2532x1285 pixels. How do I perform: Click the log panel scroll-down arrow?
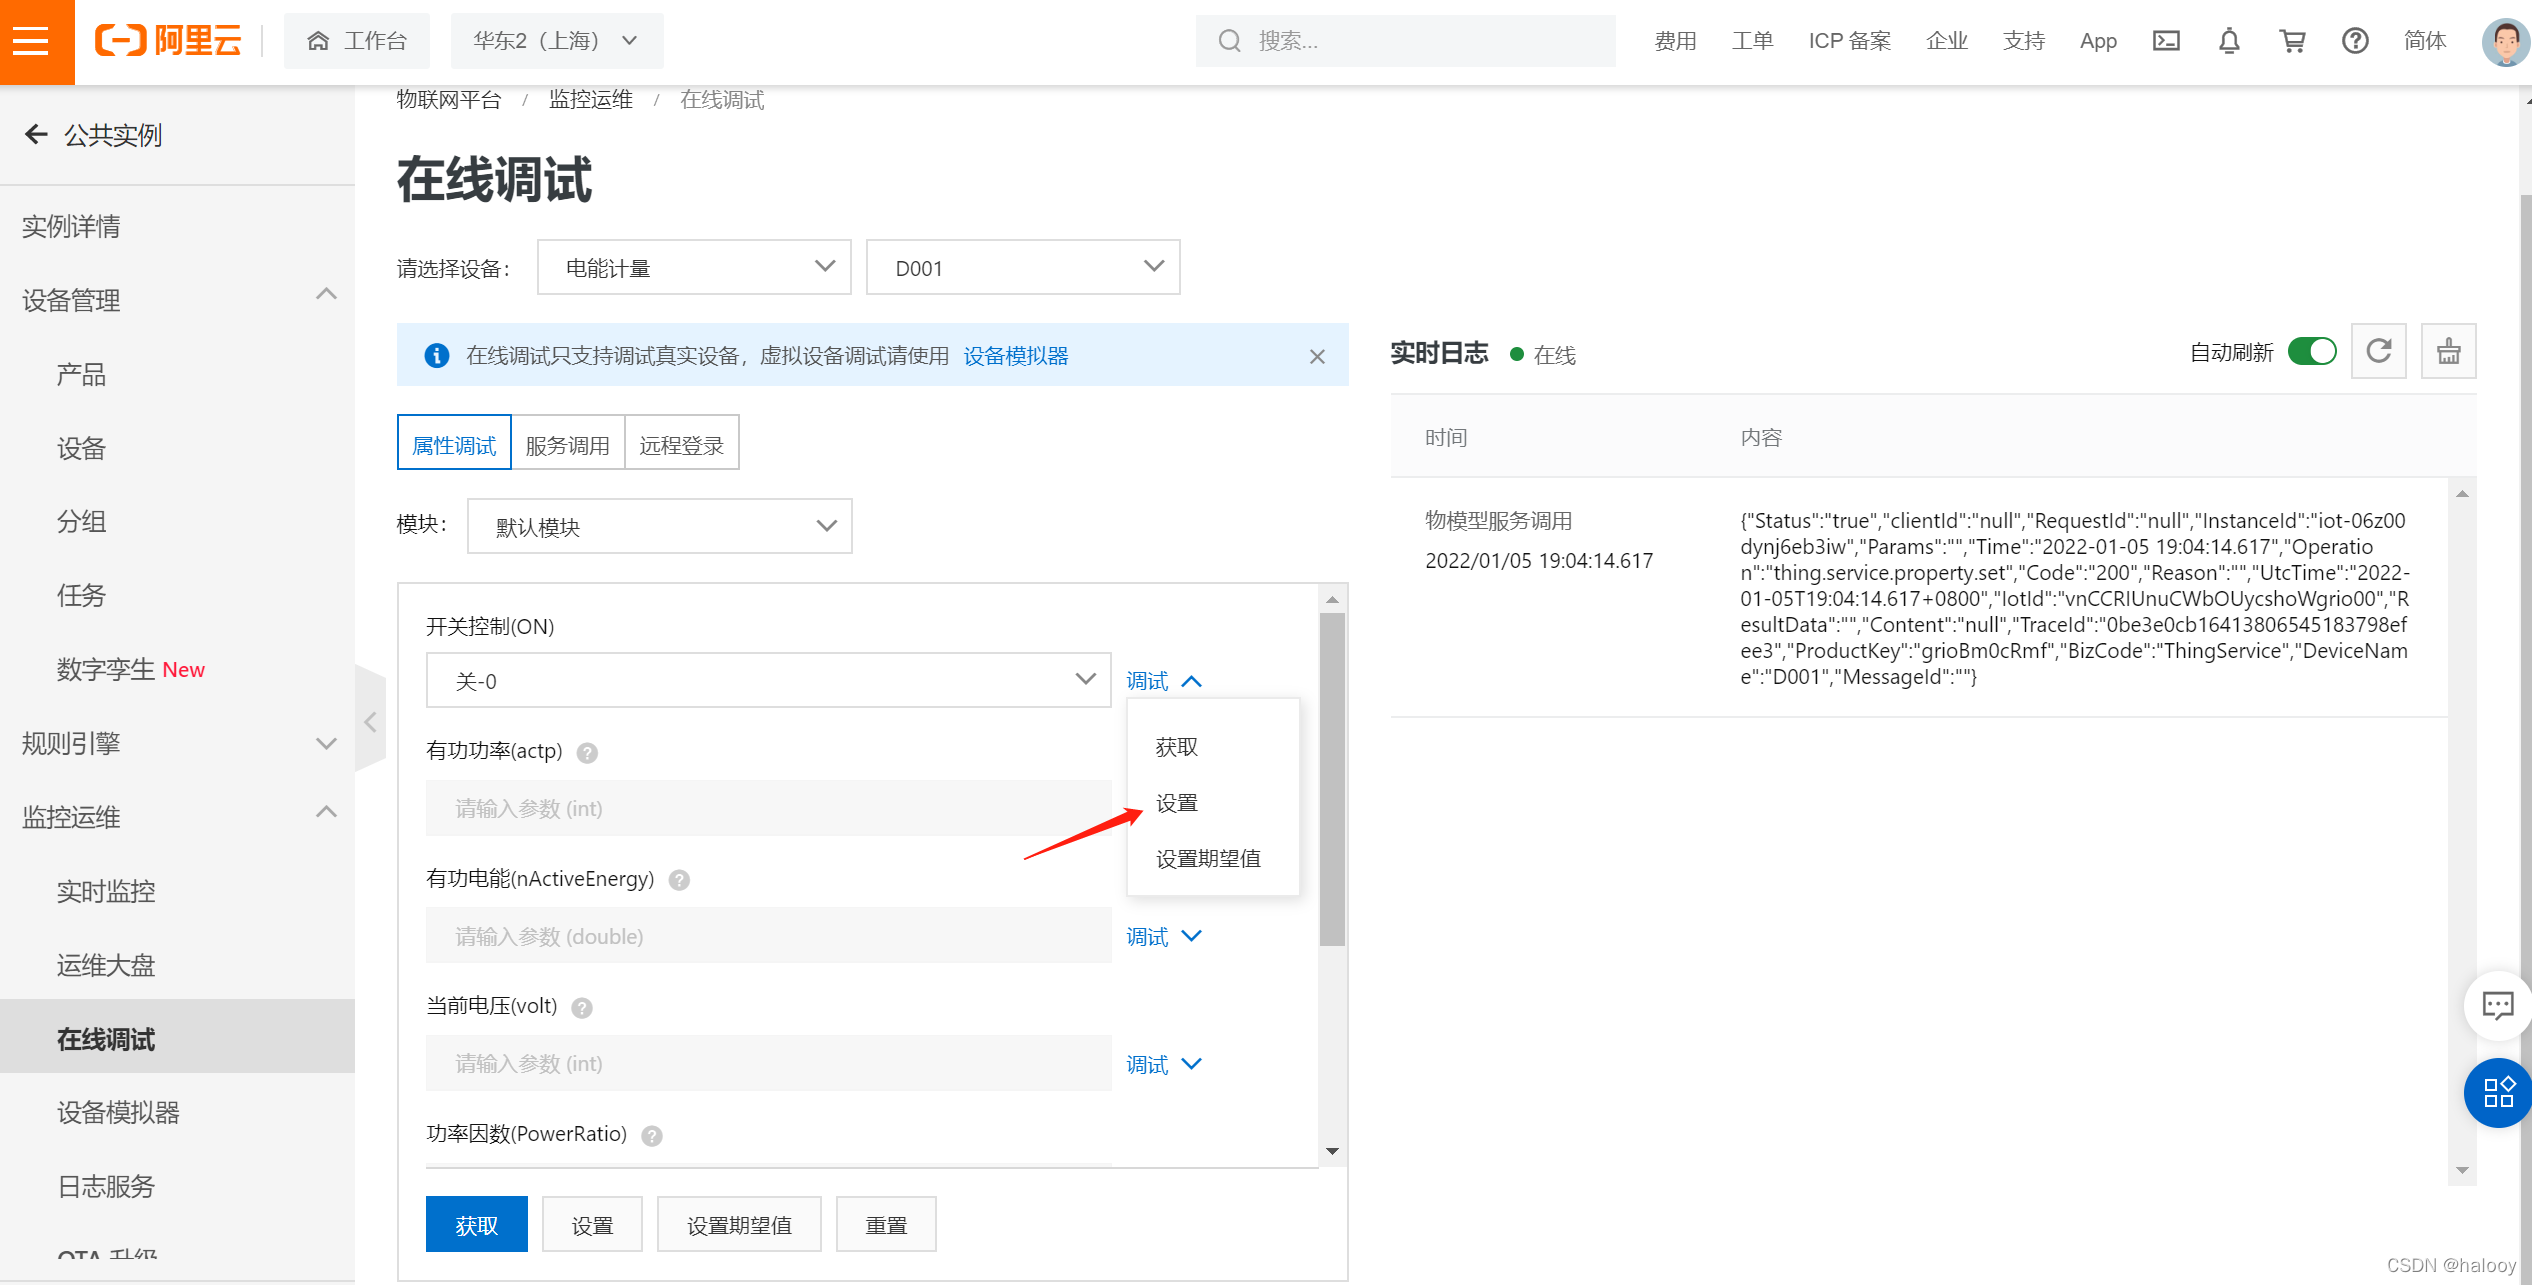[x=2461, y=1170]
